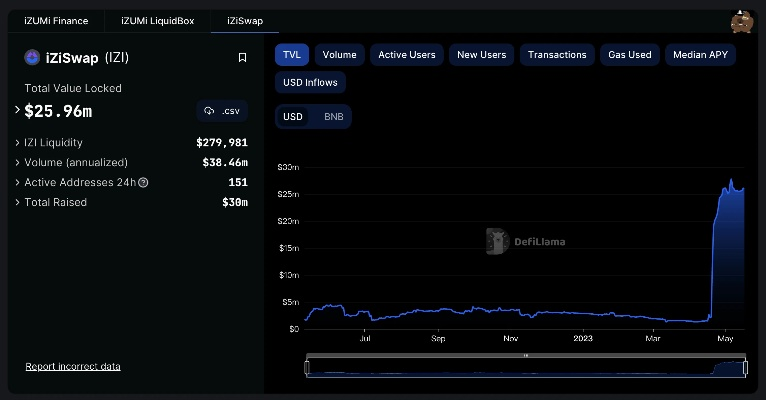Viewport: 766px width, 400px height.
Task: Expand the Total Value Locked breakdown
Action: coord(17,109)
